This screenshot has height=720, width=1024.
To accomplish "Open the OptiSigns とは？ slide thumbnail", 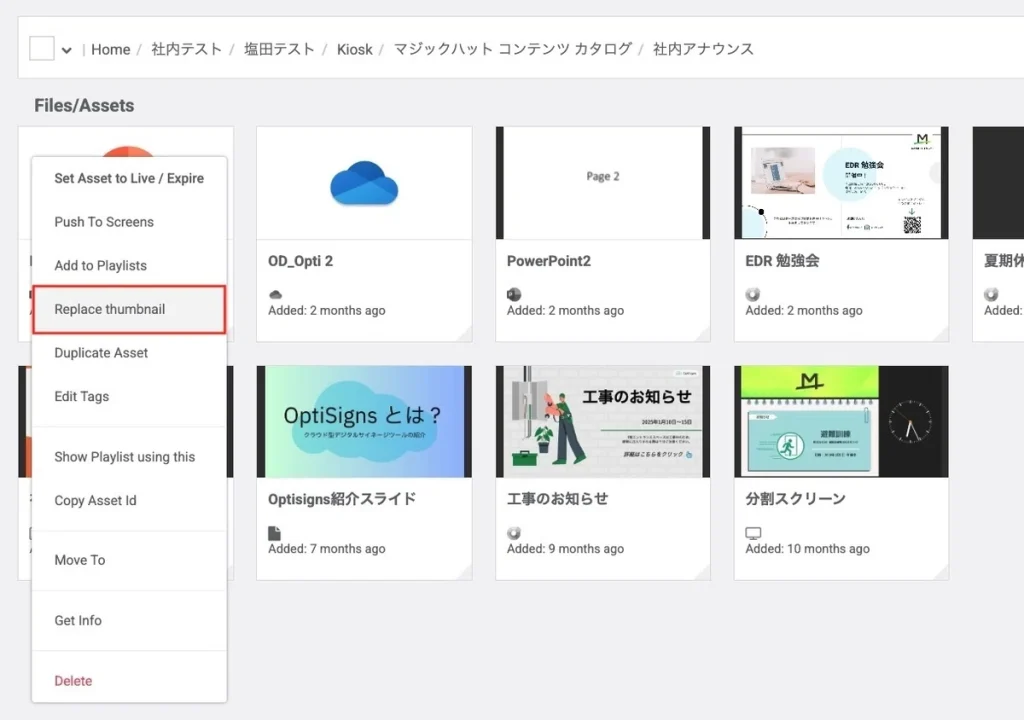I will coord(364,421).
